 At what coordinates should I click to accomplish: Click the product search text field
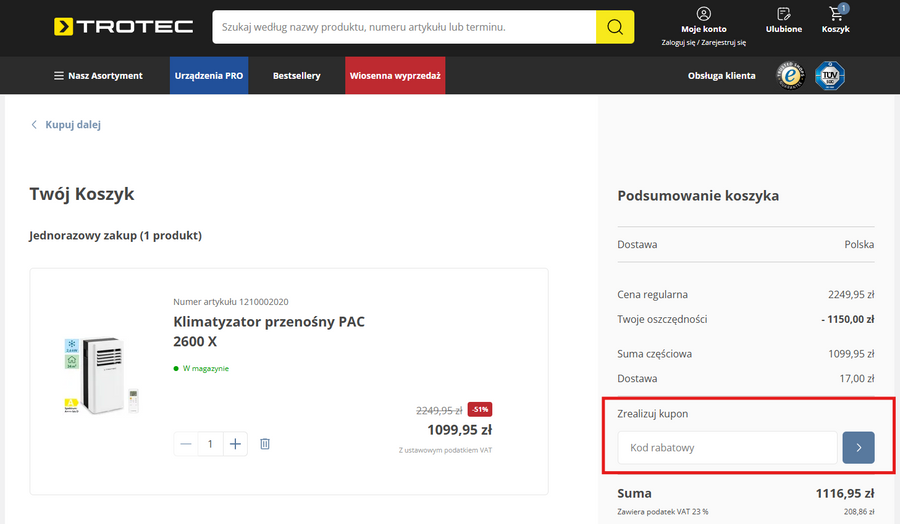(x=404, y=27)
